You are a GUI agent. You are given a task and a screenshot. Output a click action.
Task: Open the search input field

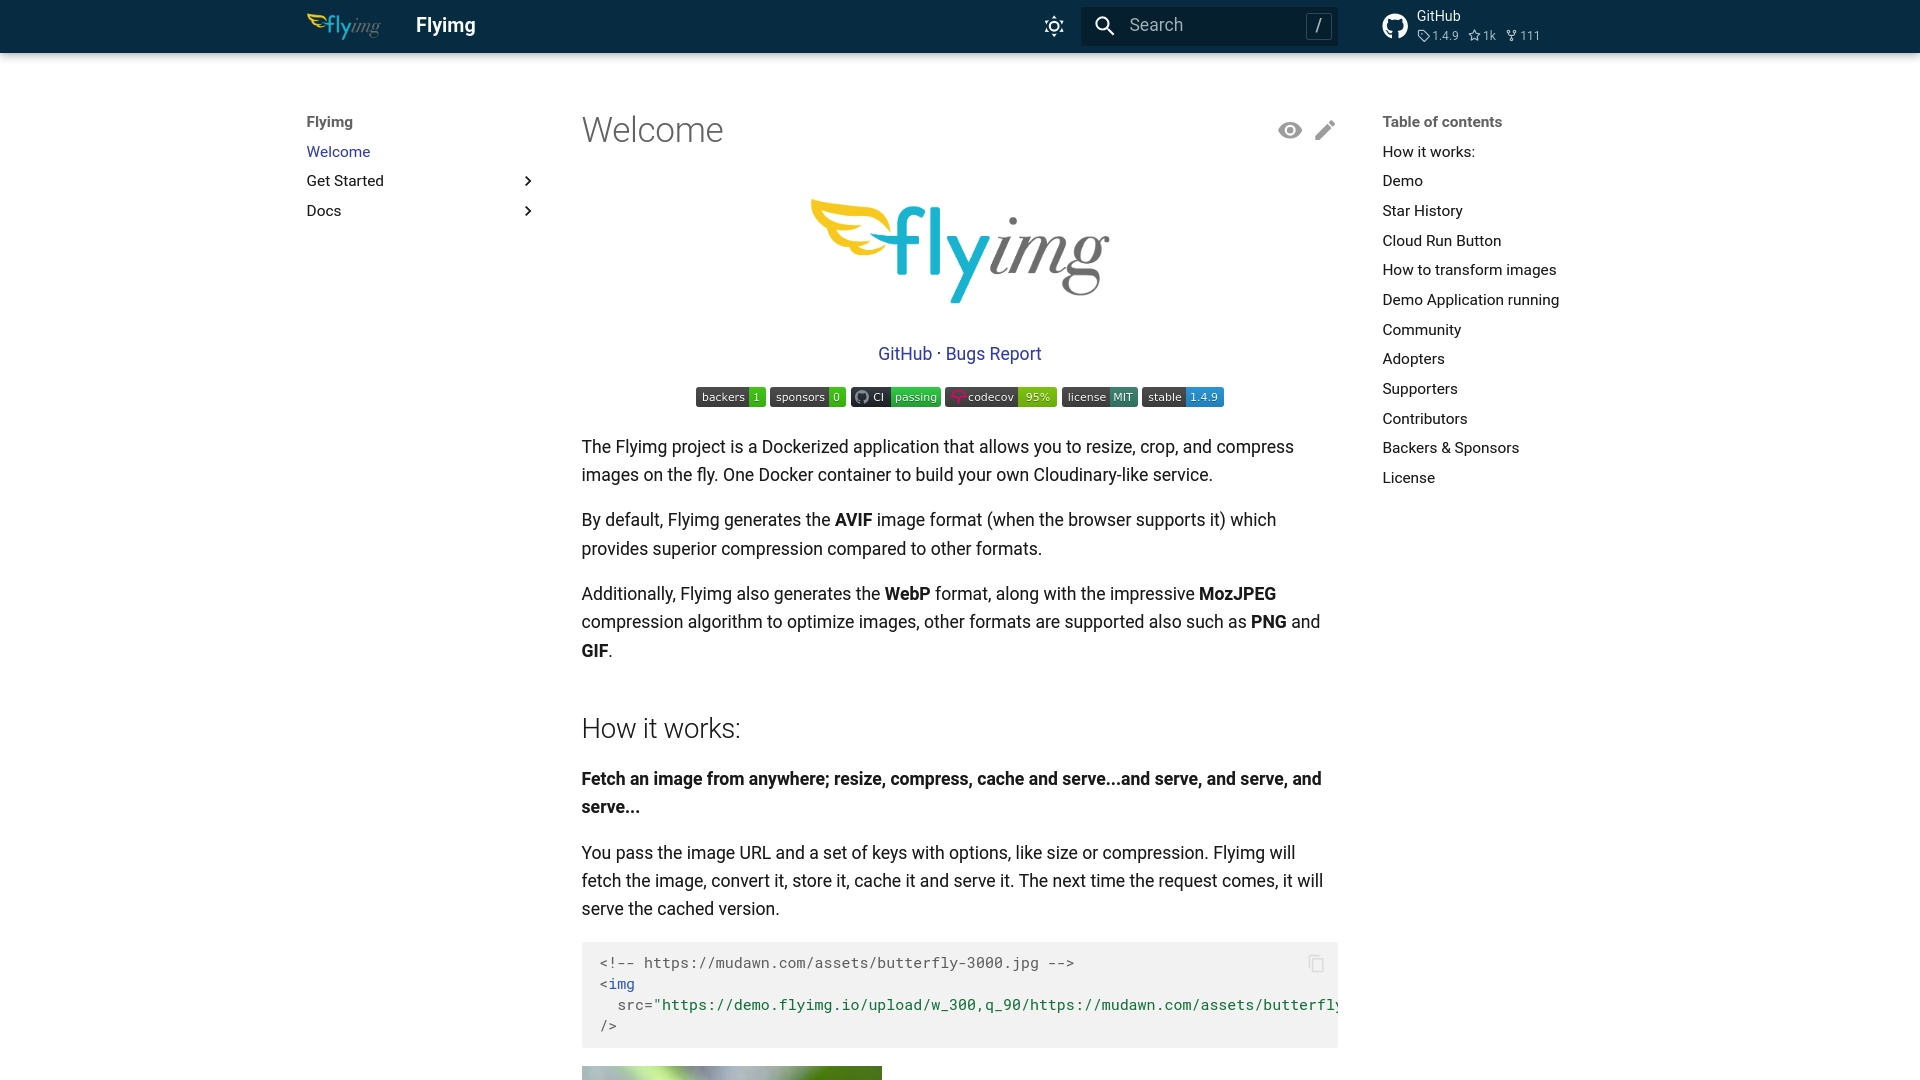point(1208,26)
